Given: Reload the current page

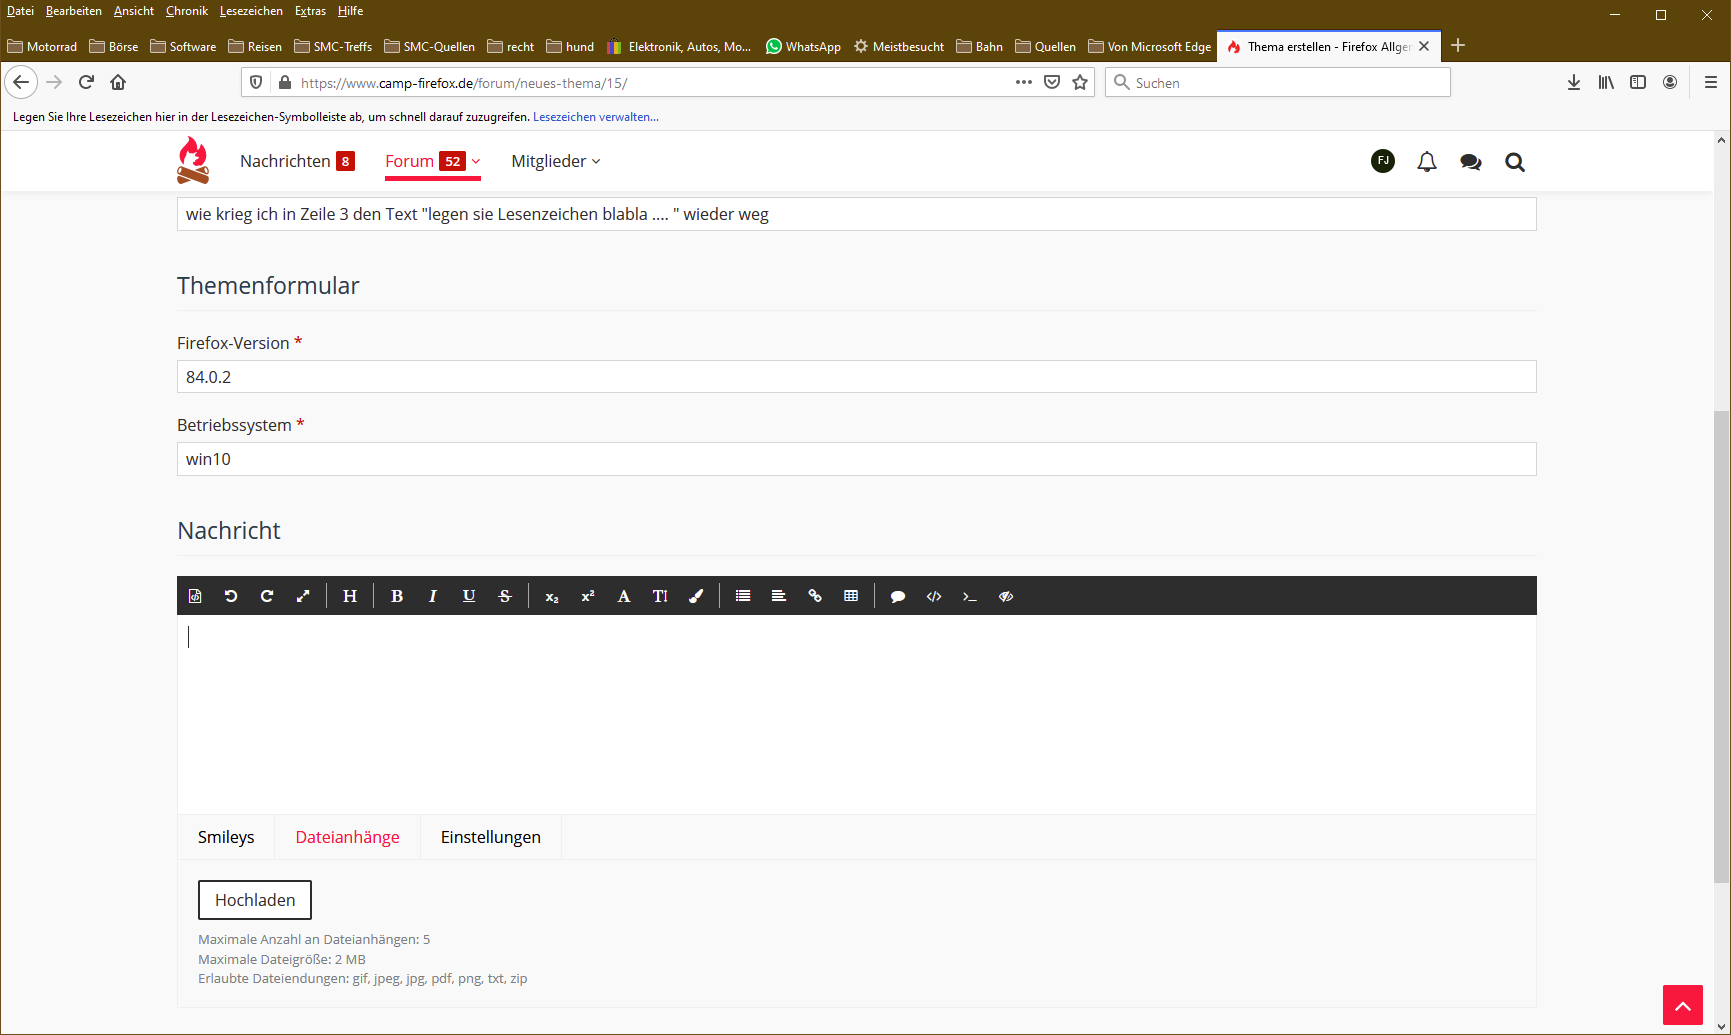Looking at the screenshot, I should [86, 82].
